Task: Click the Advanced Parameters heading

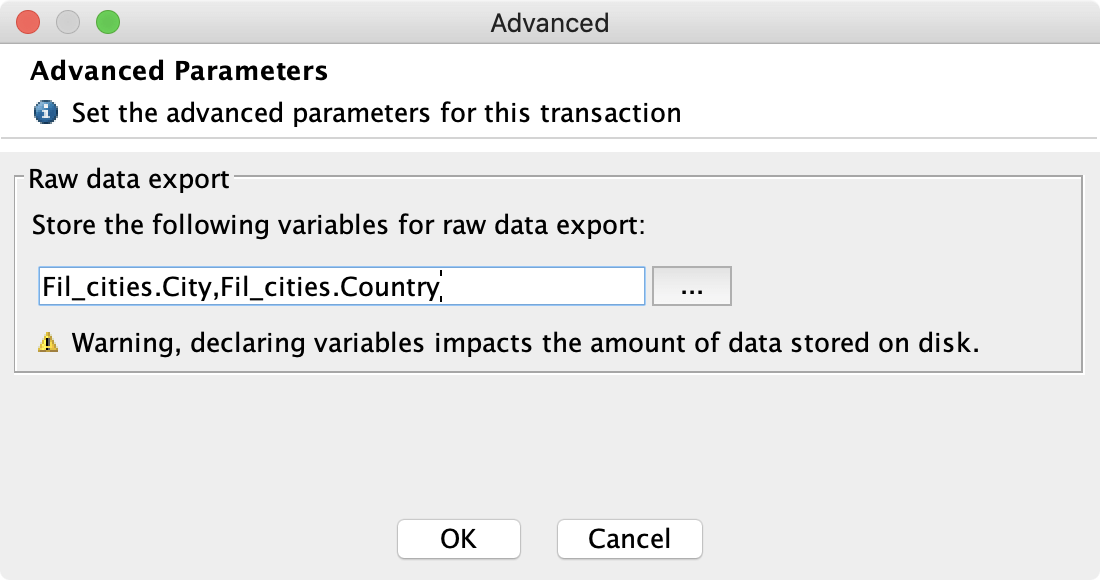Action: click(x=179, y=71)
